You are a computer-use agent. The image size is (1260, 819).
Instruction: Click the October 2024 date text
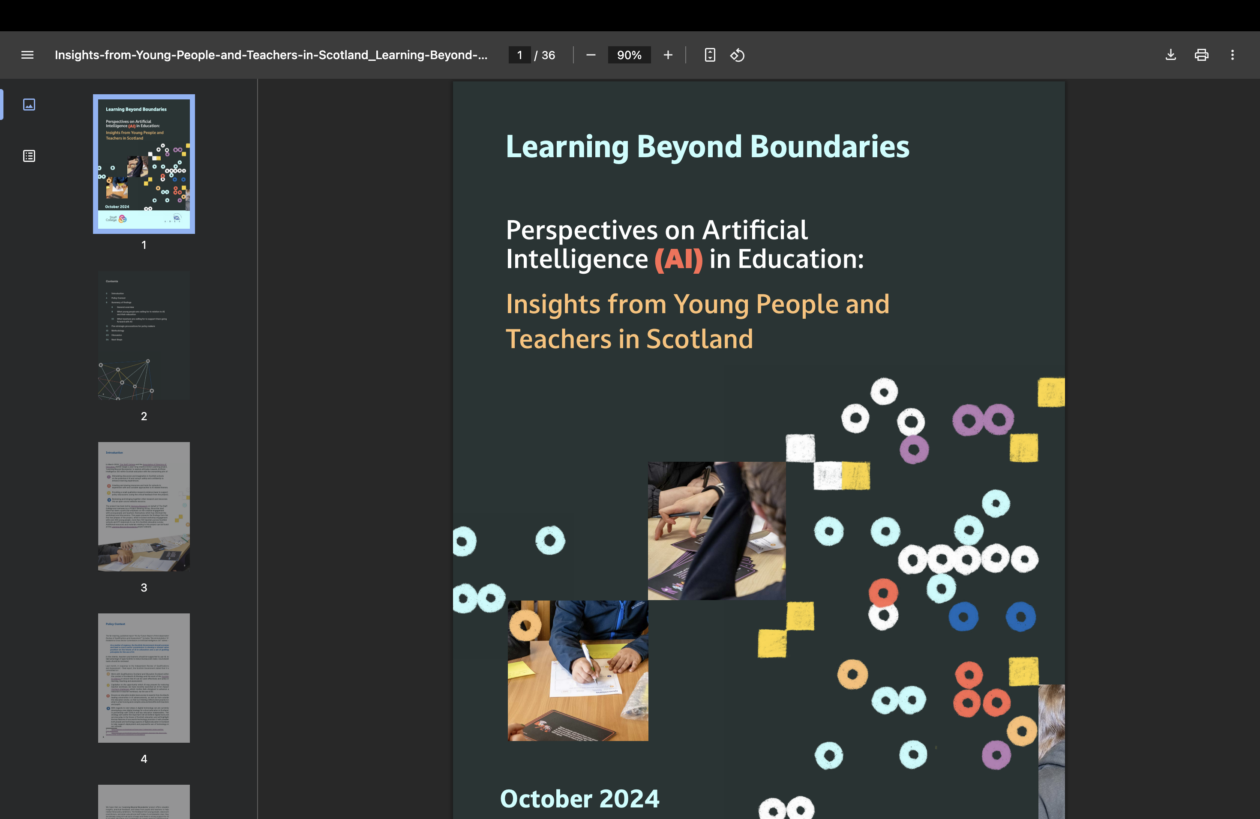tap(579, 798)
